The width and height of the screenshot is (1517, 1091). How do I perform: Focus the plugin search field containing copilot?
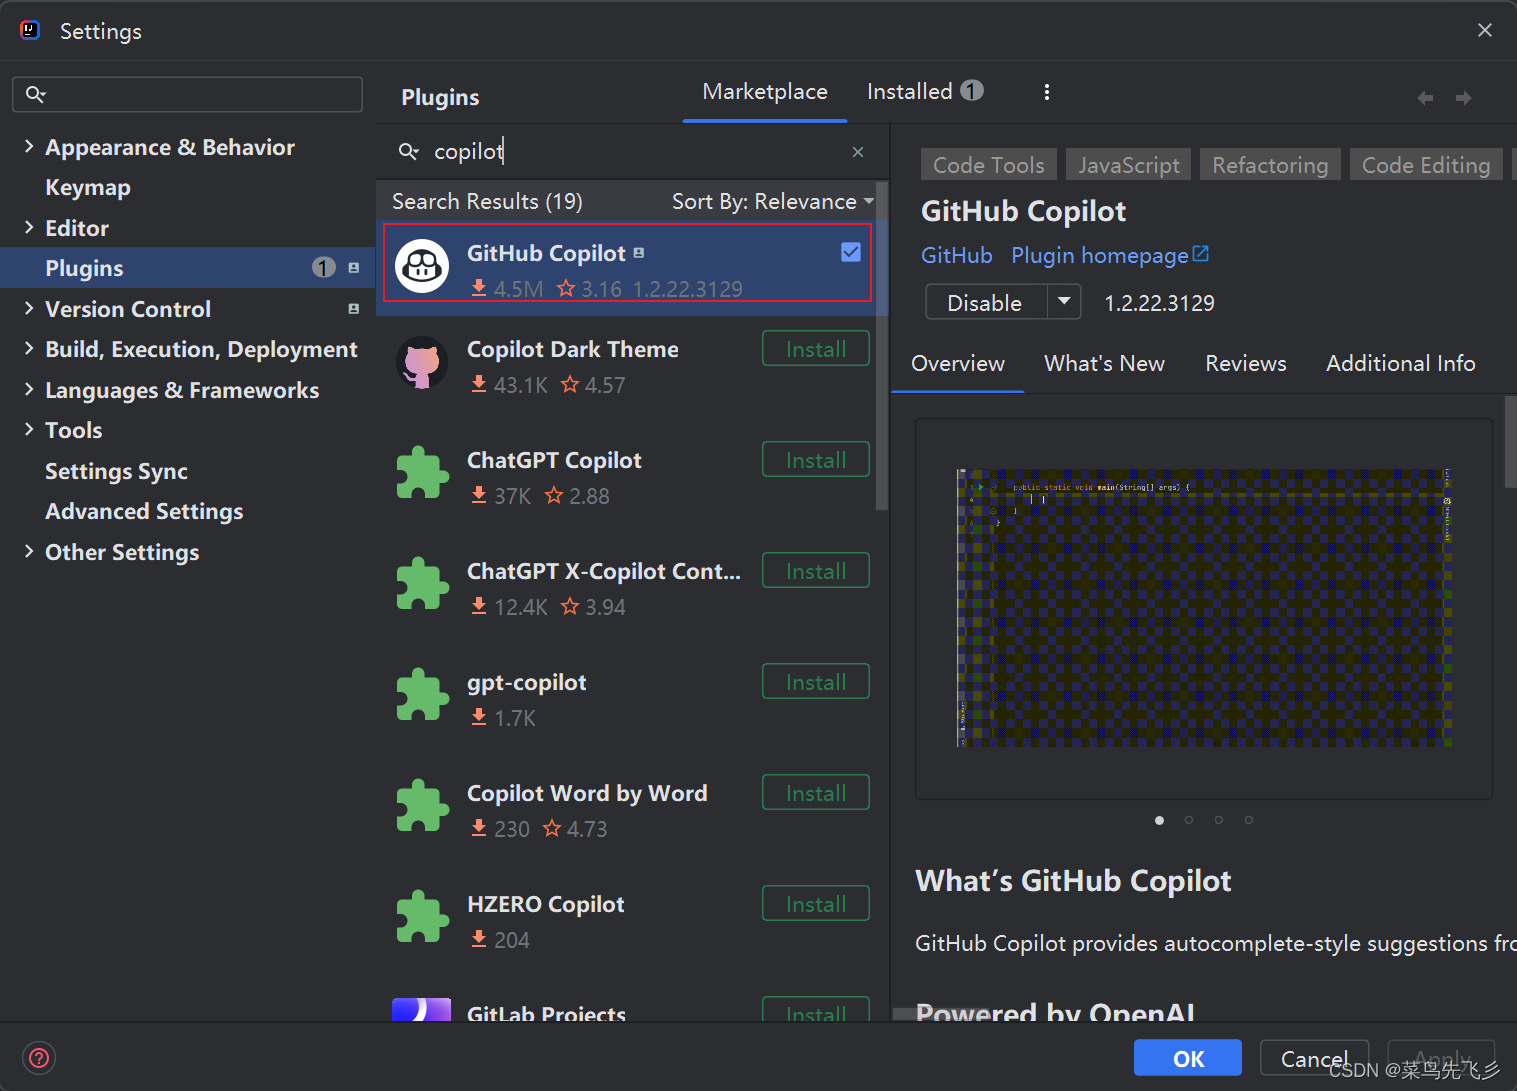pos(632,152)
